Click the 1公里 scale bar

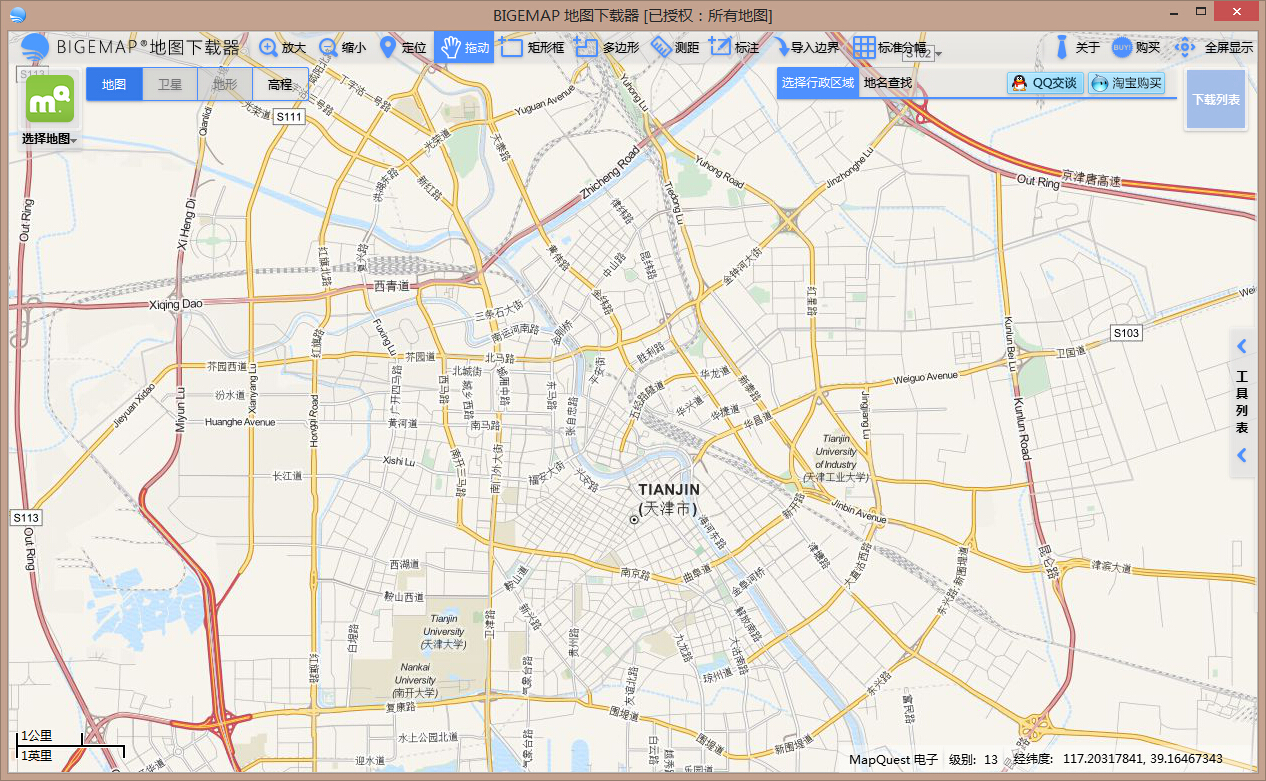click(x=49, y=737)
